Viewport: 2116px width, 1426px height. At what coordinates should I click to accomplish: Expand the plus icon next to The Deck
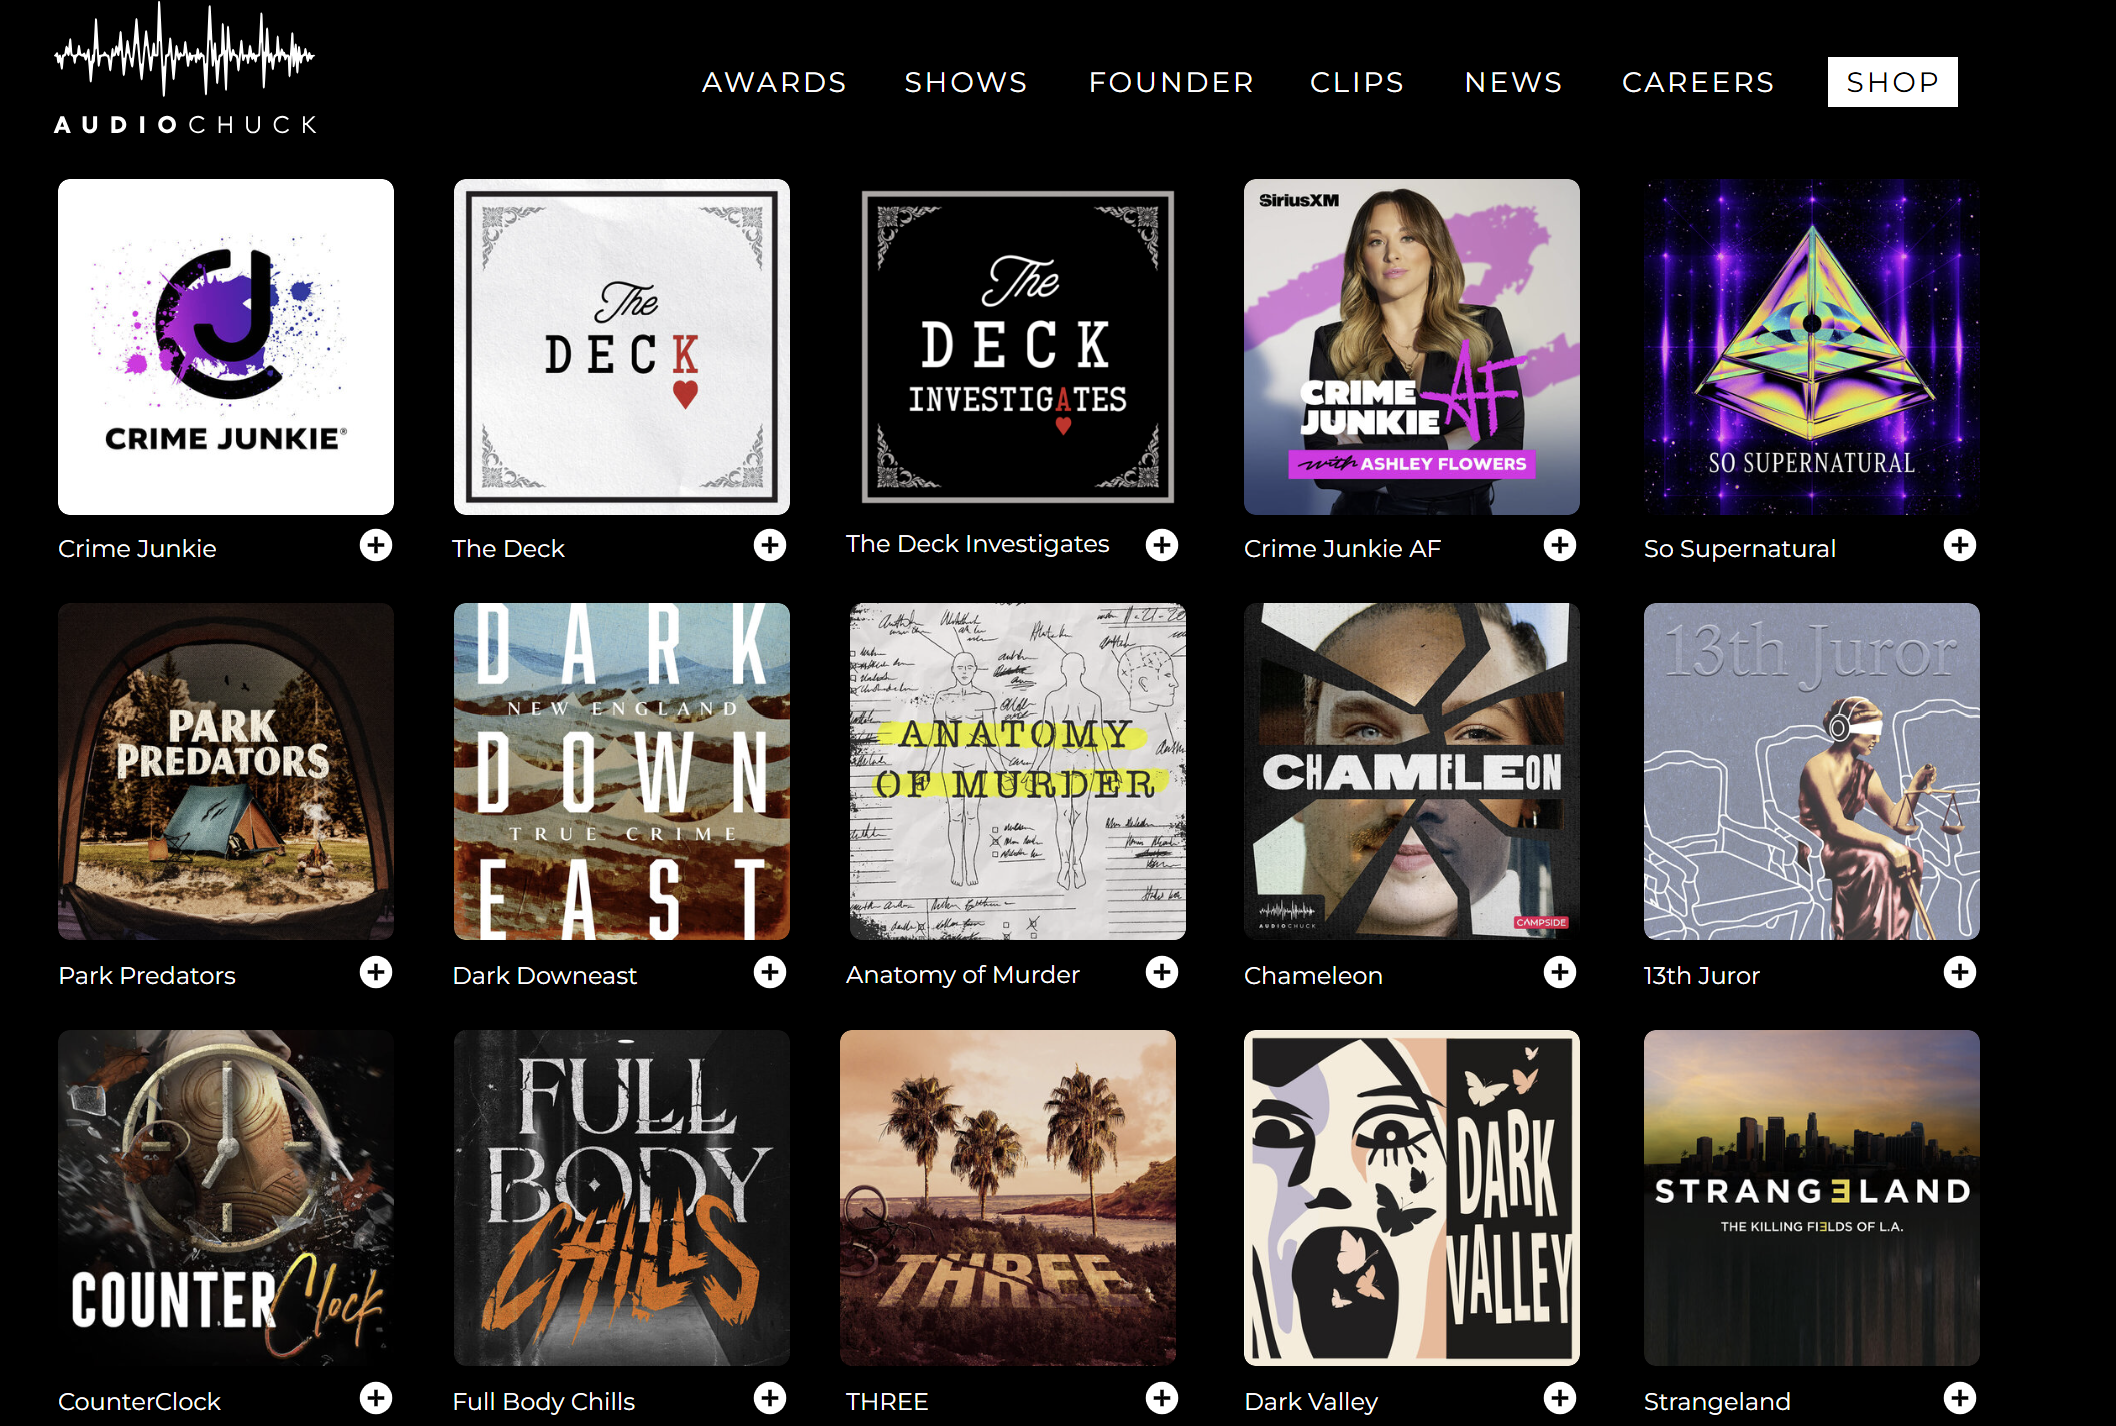click(x=770, y=545)
